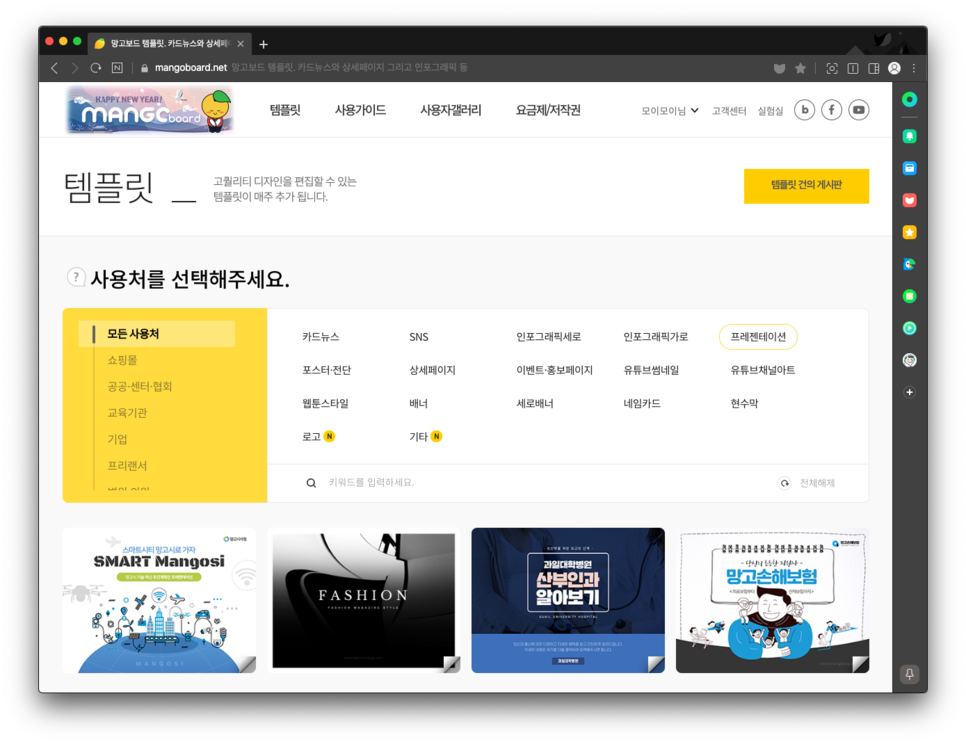Click the browser profile avatar icon
966x744 pixels.
pyautogui.click(x=895, y=68)
